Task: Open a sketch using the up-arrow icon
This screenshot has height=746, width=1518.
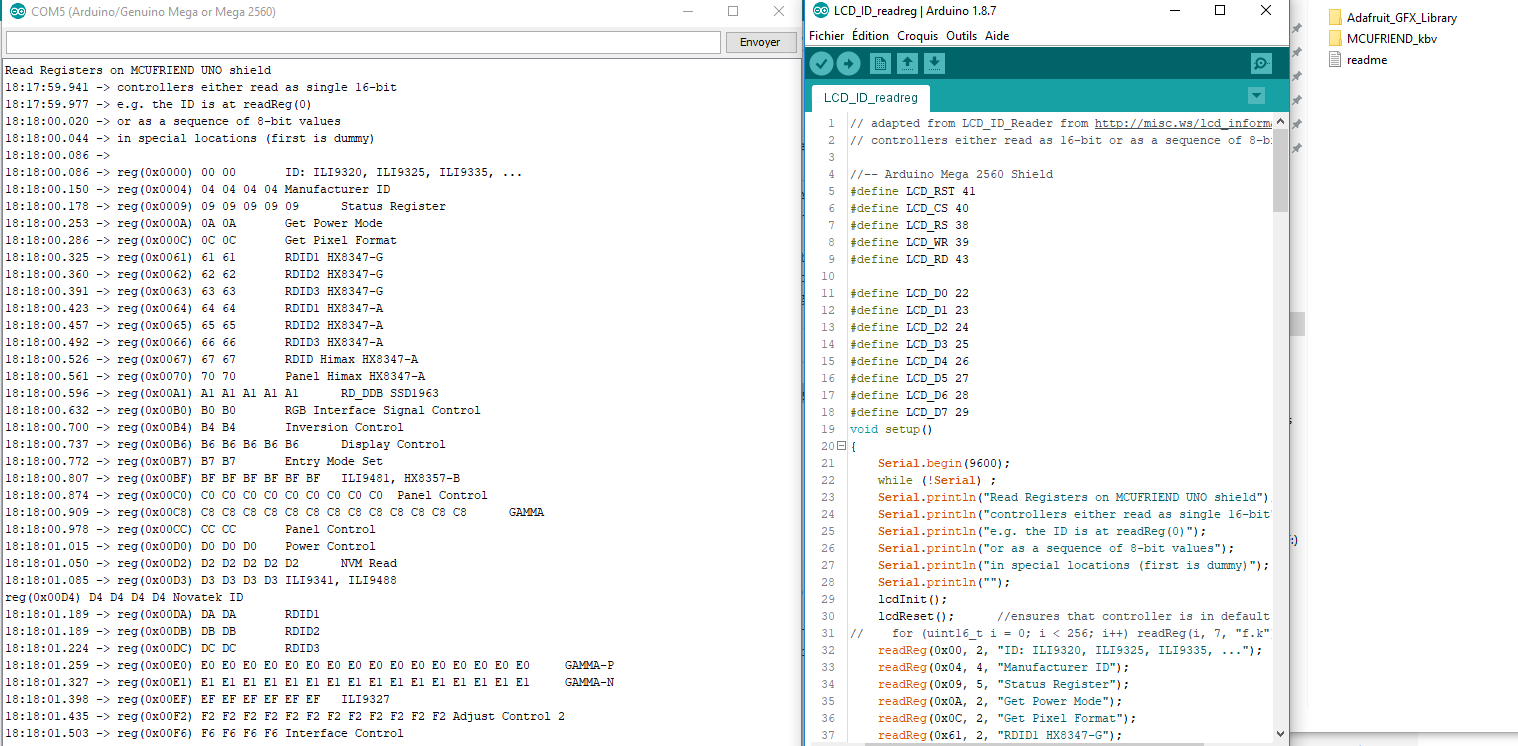Action: [907, 64]
